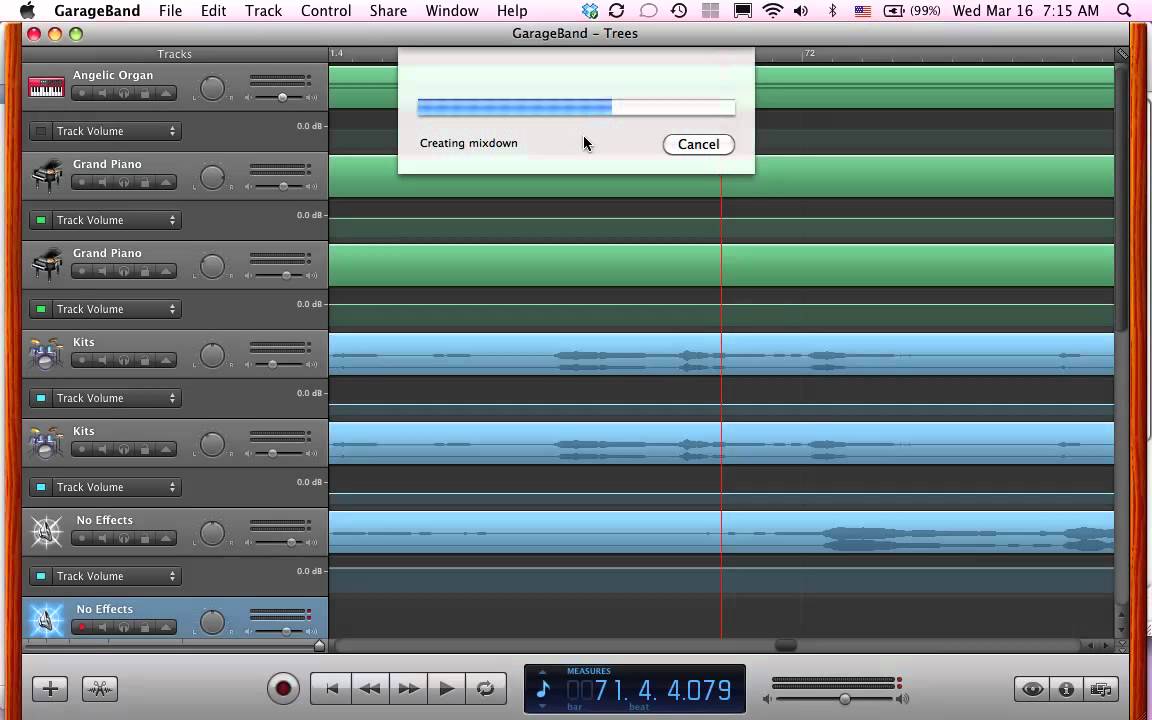Viewport: 1152px width, 720px height.
Task: Click the note icon in the LCD display
Action: 543,689
